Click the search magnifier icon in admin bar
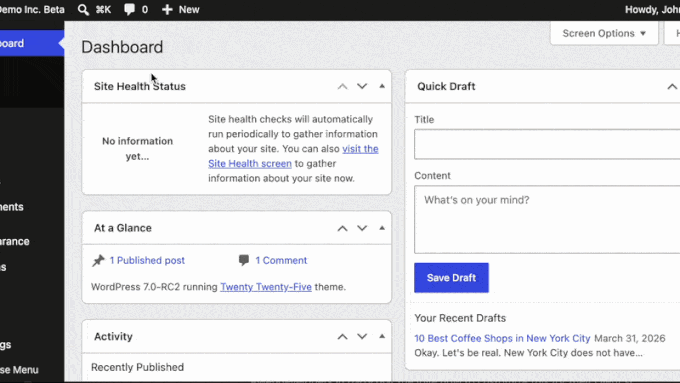 pyautogui.click(x=83, y=10)
